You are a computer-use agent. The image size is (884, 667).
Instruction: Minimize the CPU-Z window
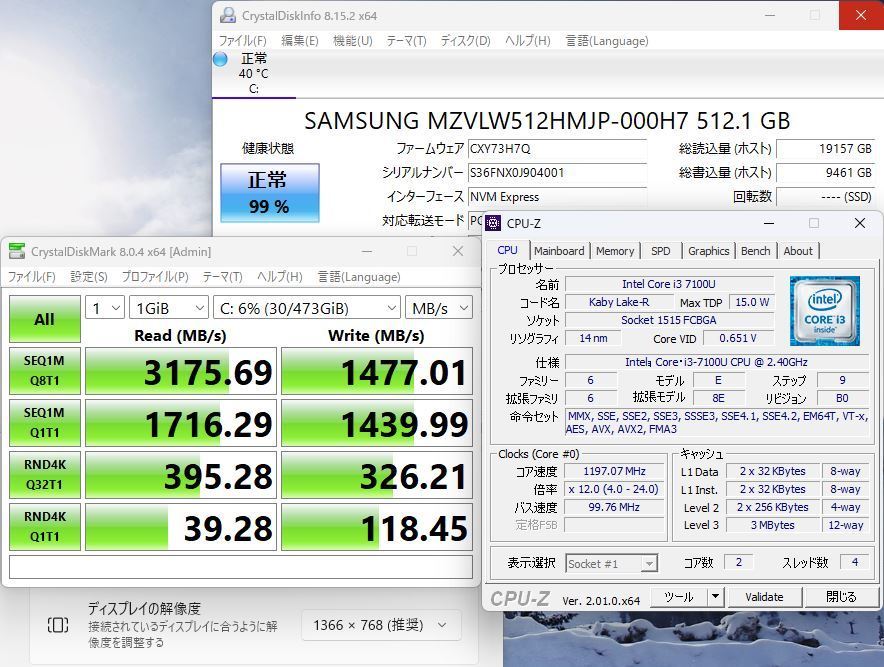[769, 223]
